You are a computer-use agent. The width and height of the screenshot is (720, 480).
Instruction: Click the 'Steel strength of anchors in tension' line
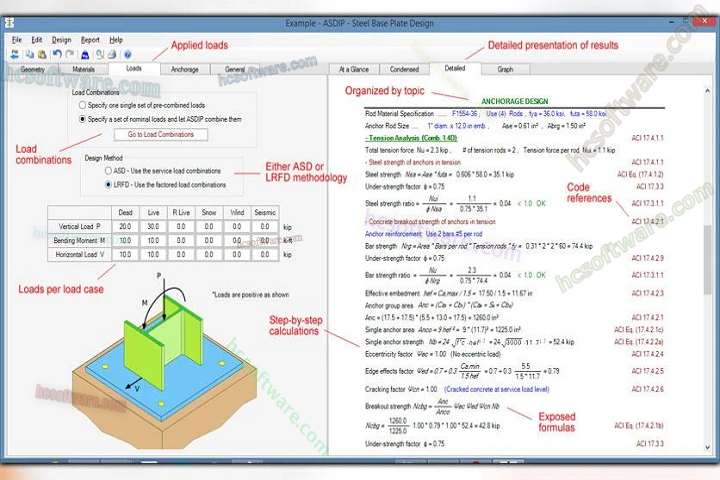413,162
